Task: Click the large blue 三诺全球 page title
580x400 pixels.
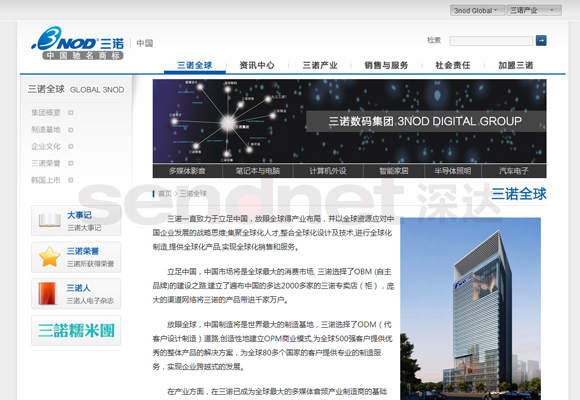Action: click(519, 194)
